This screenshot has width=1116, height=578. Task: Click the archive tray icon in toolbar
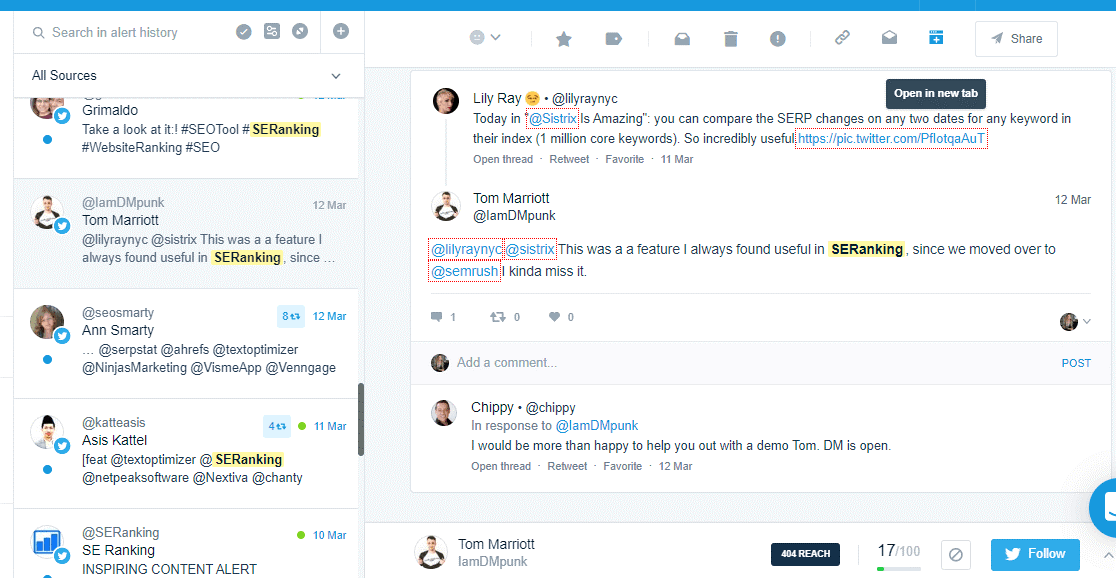(x=682, y=39)
